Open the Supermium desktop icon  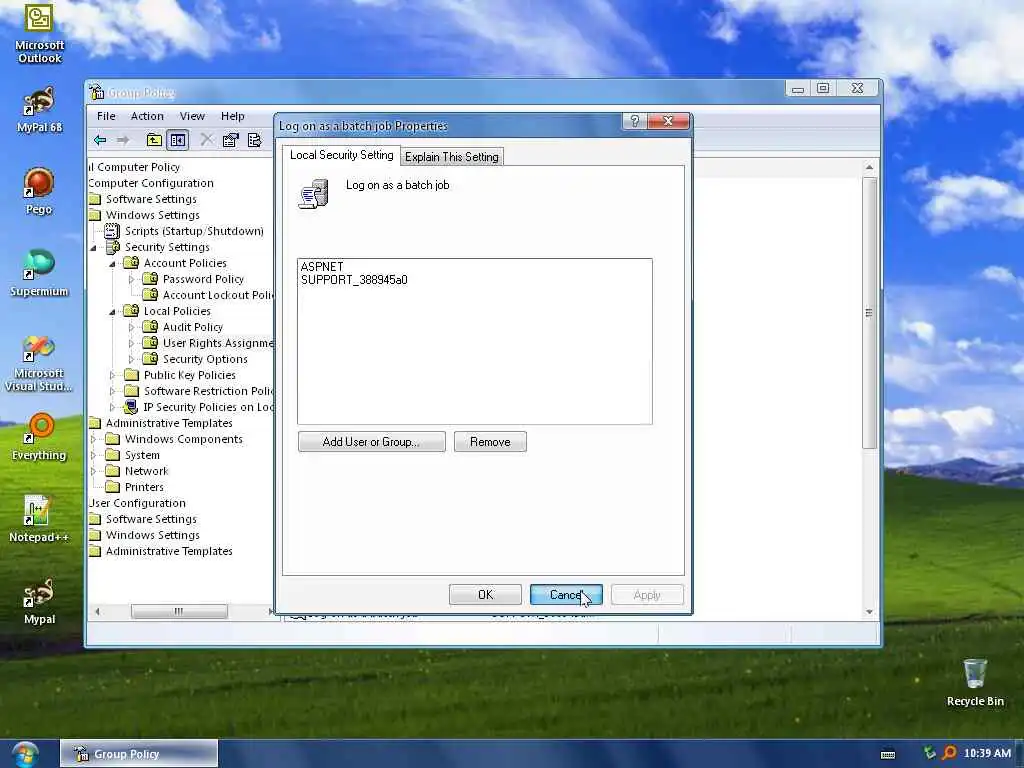pyautogui.click(x=39, y=273)
